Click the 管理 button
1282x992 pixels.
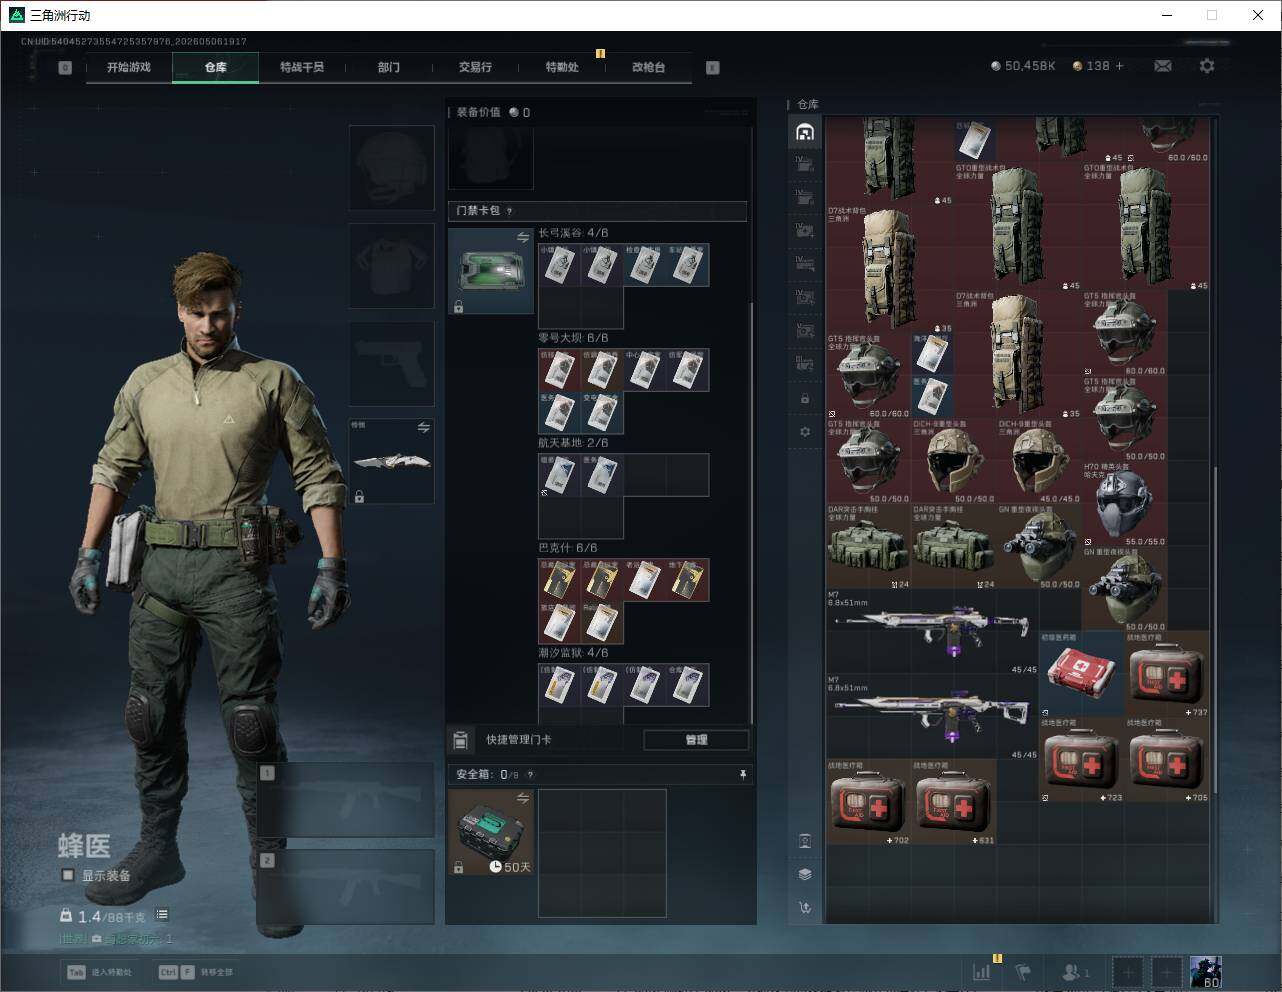point(696,740)
